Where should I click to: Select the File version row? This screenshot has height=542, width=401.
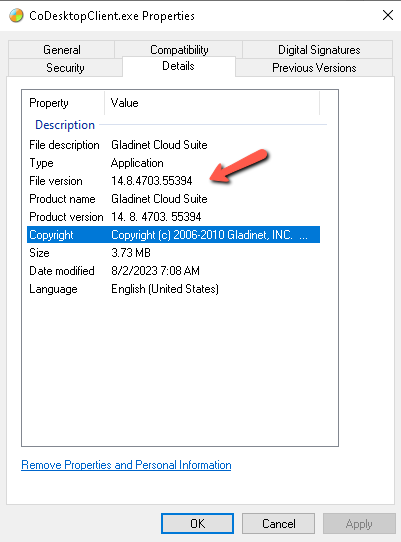174,181
